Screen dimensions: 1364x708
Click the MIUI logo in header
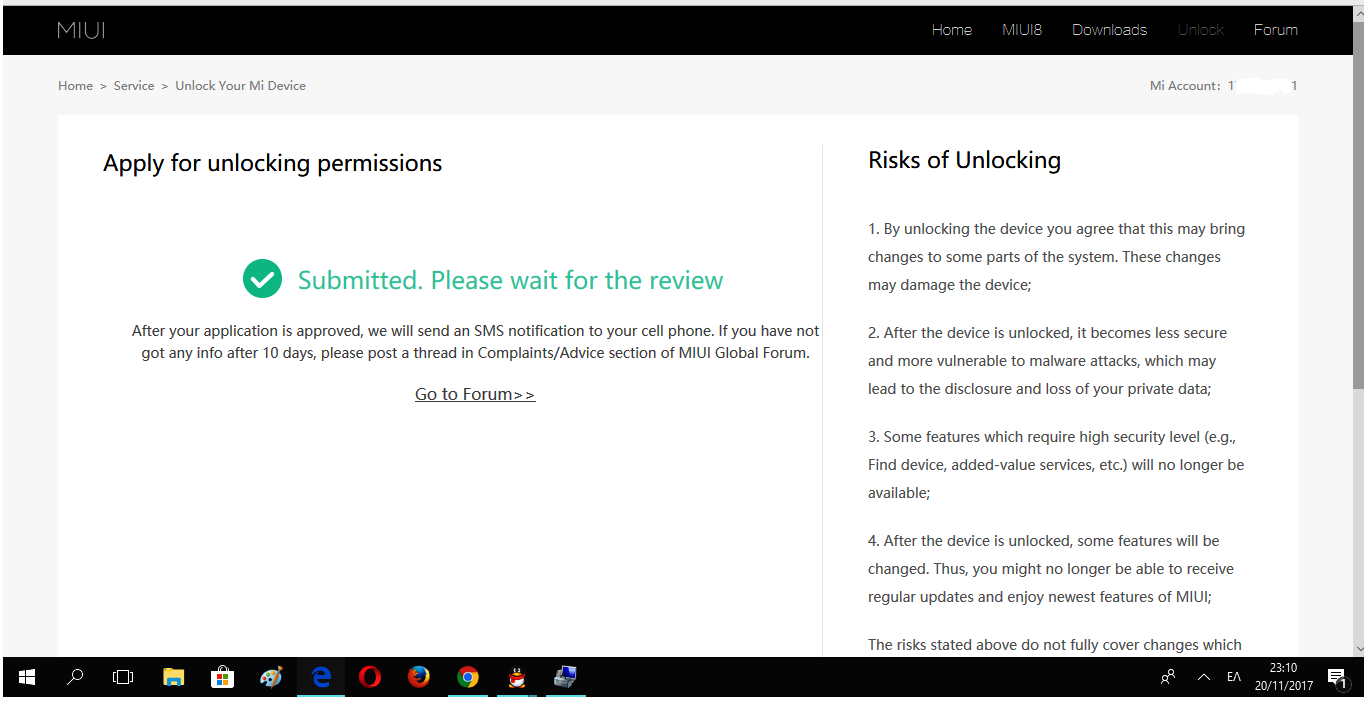coord(81,30)
